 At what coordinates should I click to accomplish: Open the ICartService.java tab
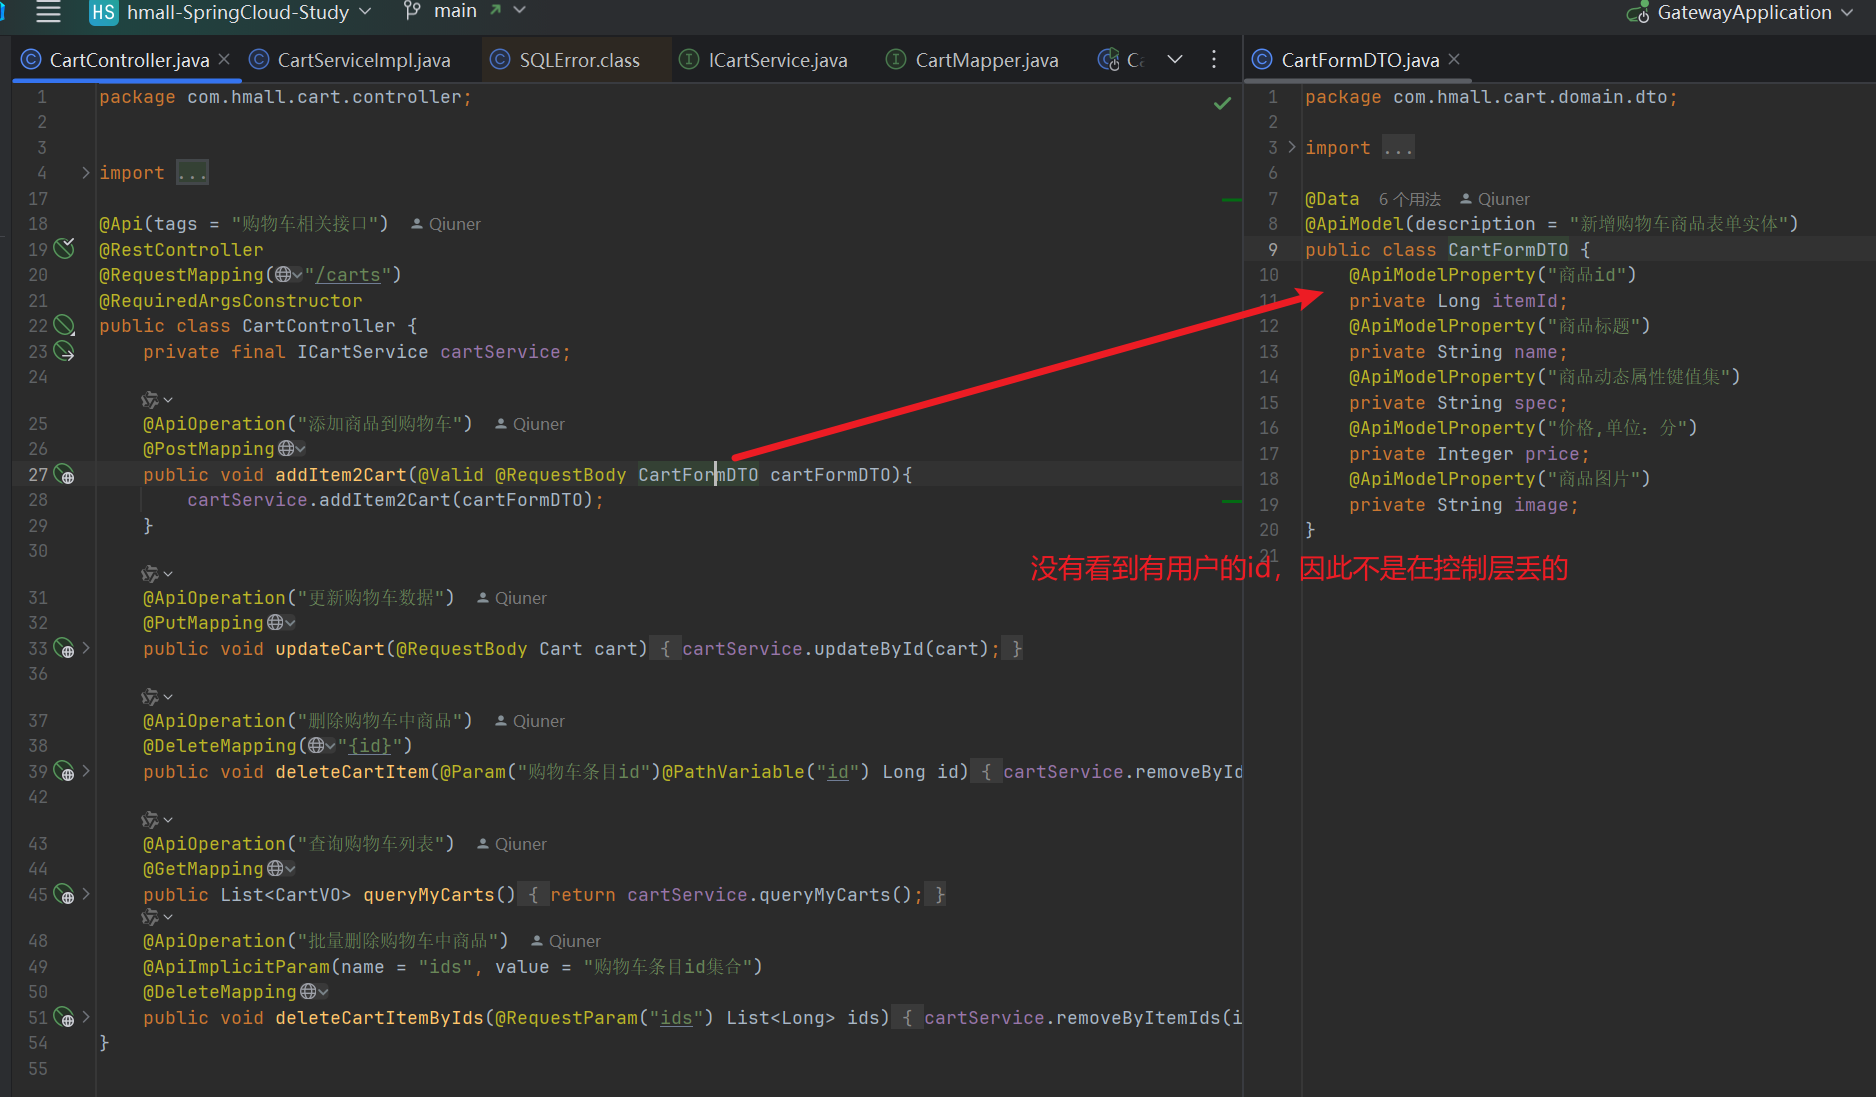tap(777, 60)
